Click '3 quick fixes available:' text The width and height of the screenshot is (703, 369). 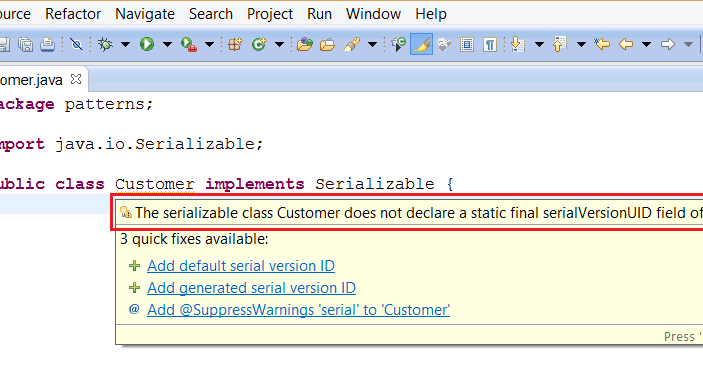coord(194,239)
